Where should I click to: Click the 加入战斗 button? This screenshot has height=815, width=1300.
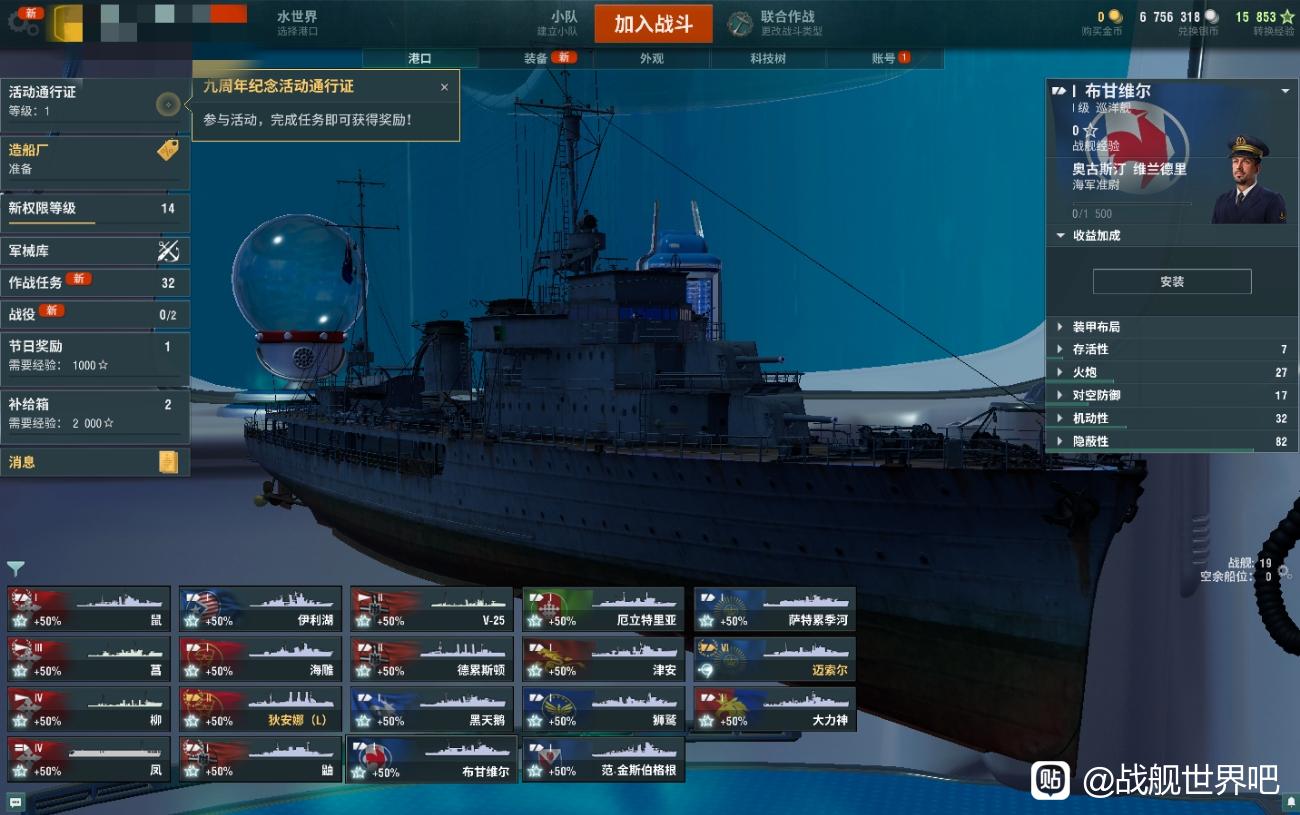tap(653, 24)
